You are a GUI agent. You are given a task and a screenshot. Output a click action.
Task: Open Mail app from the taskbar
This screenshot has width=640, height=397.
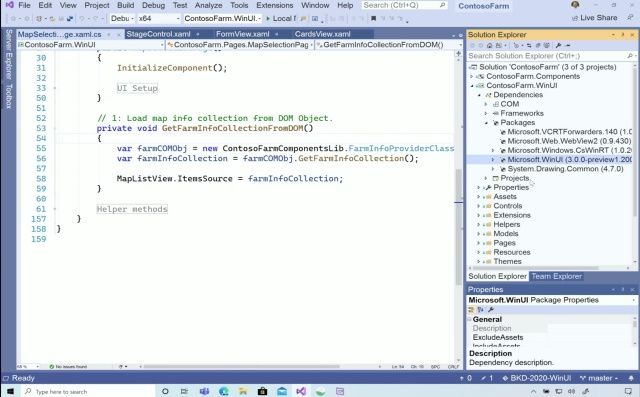[282, 391]
